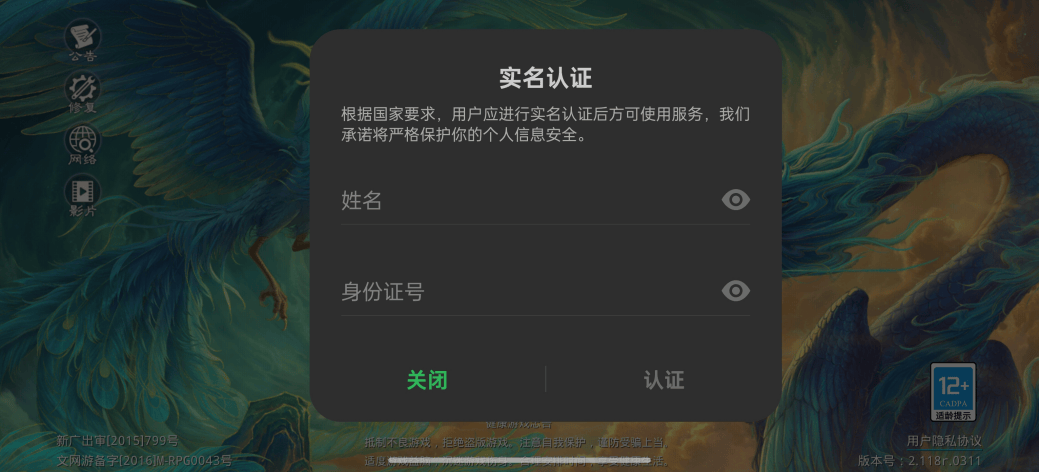Tap the CADPA 12+ age rating badge
1039x472 pixels.
953,392
